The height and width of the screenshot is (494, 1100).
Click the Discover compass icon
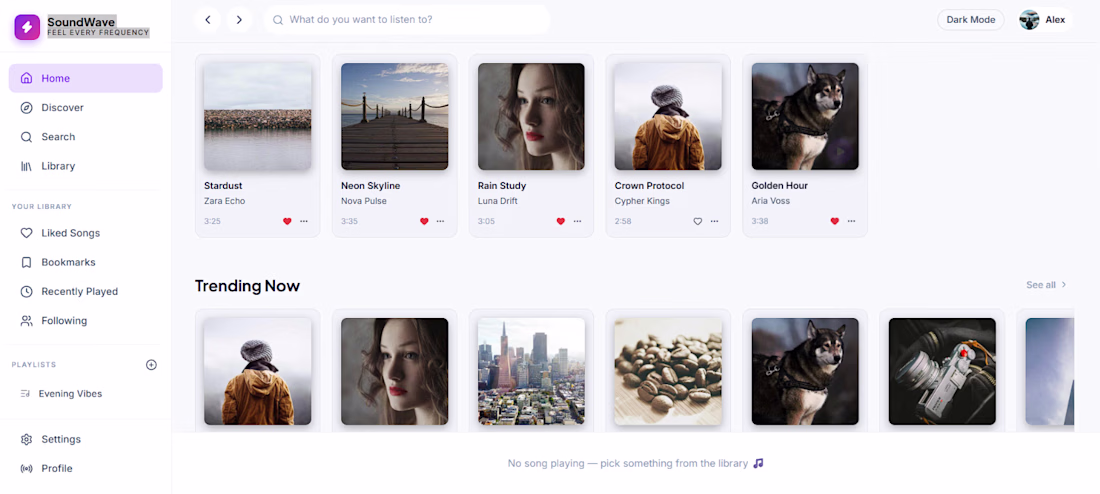click(x=27, y=107)
